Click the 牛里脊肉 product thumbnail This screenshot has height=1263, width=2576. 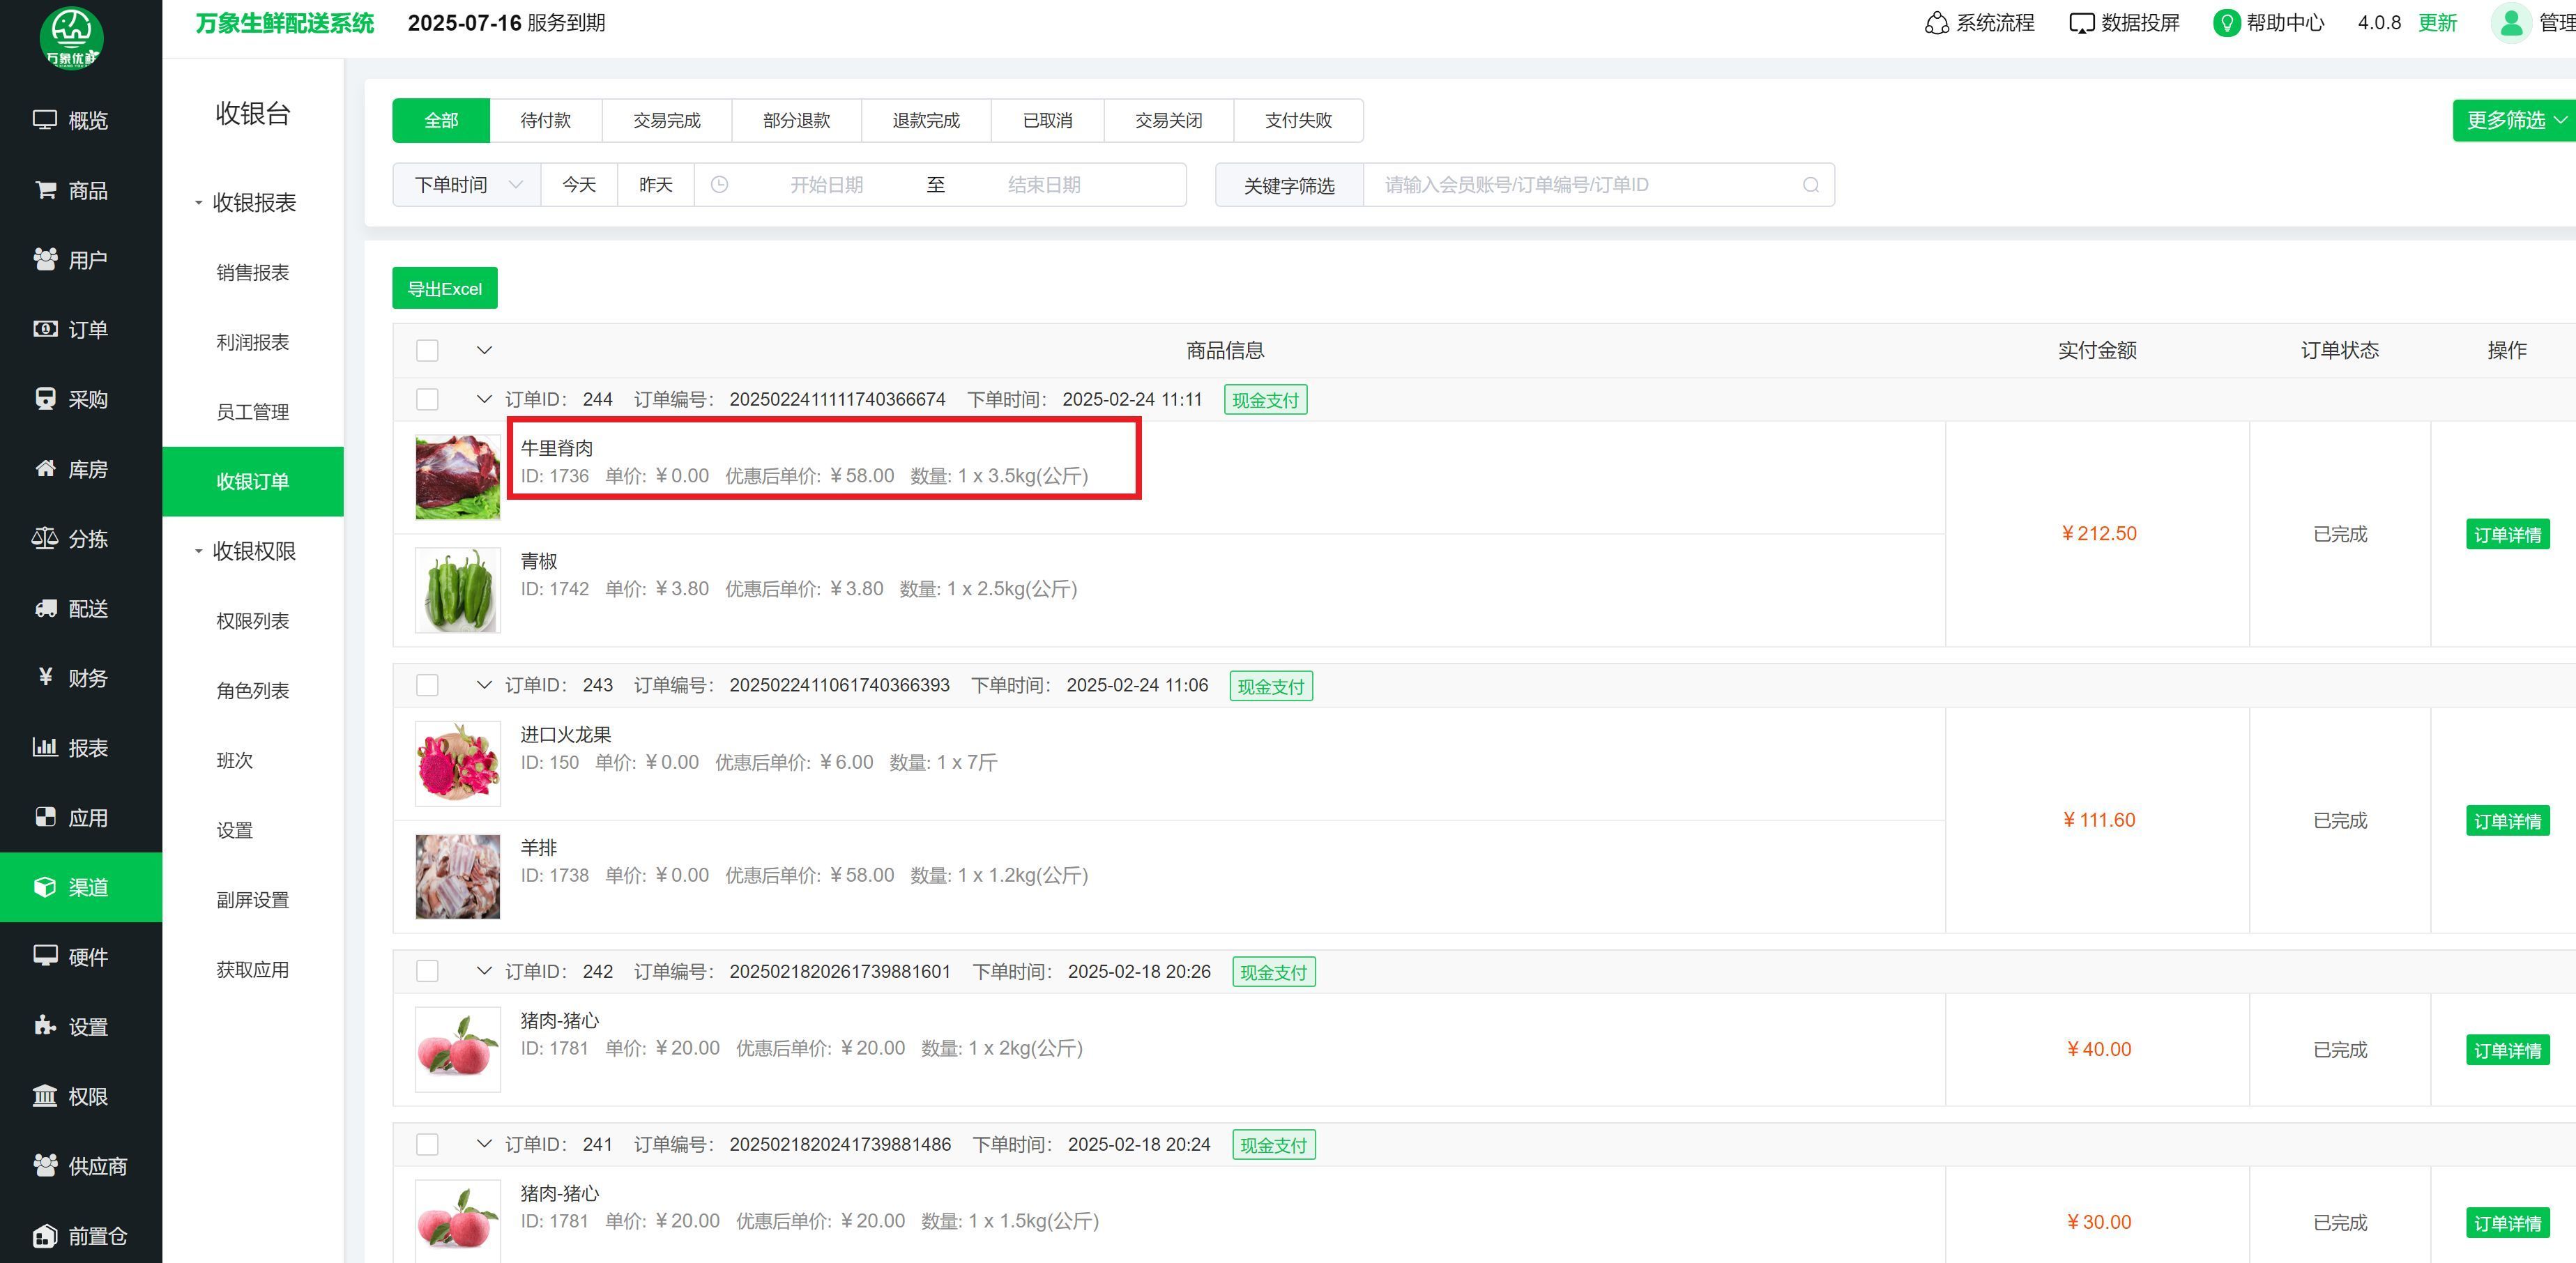click(457, 477)
